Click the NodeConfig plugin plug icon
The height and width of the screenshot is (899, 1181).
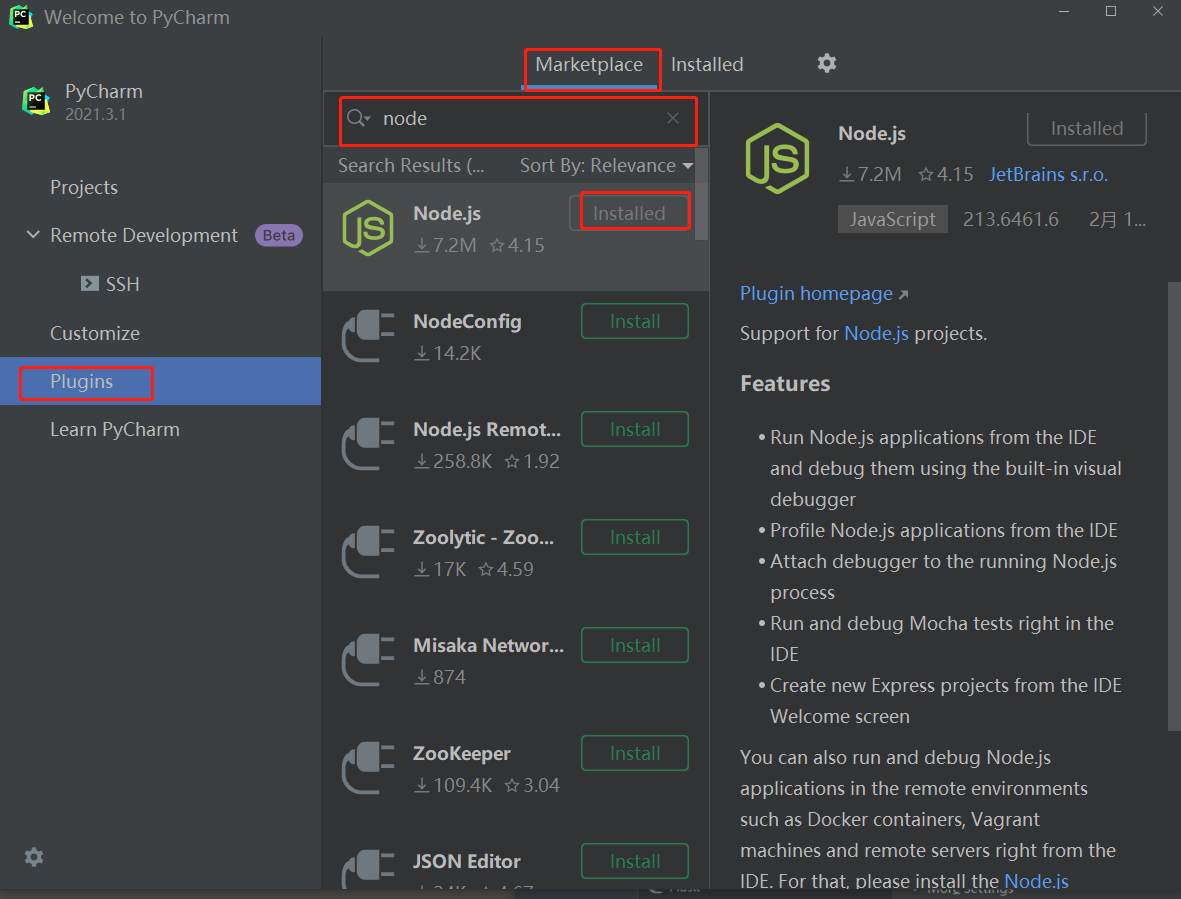(368, 337)
